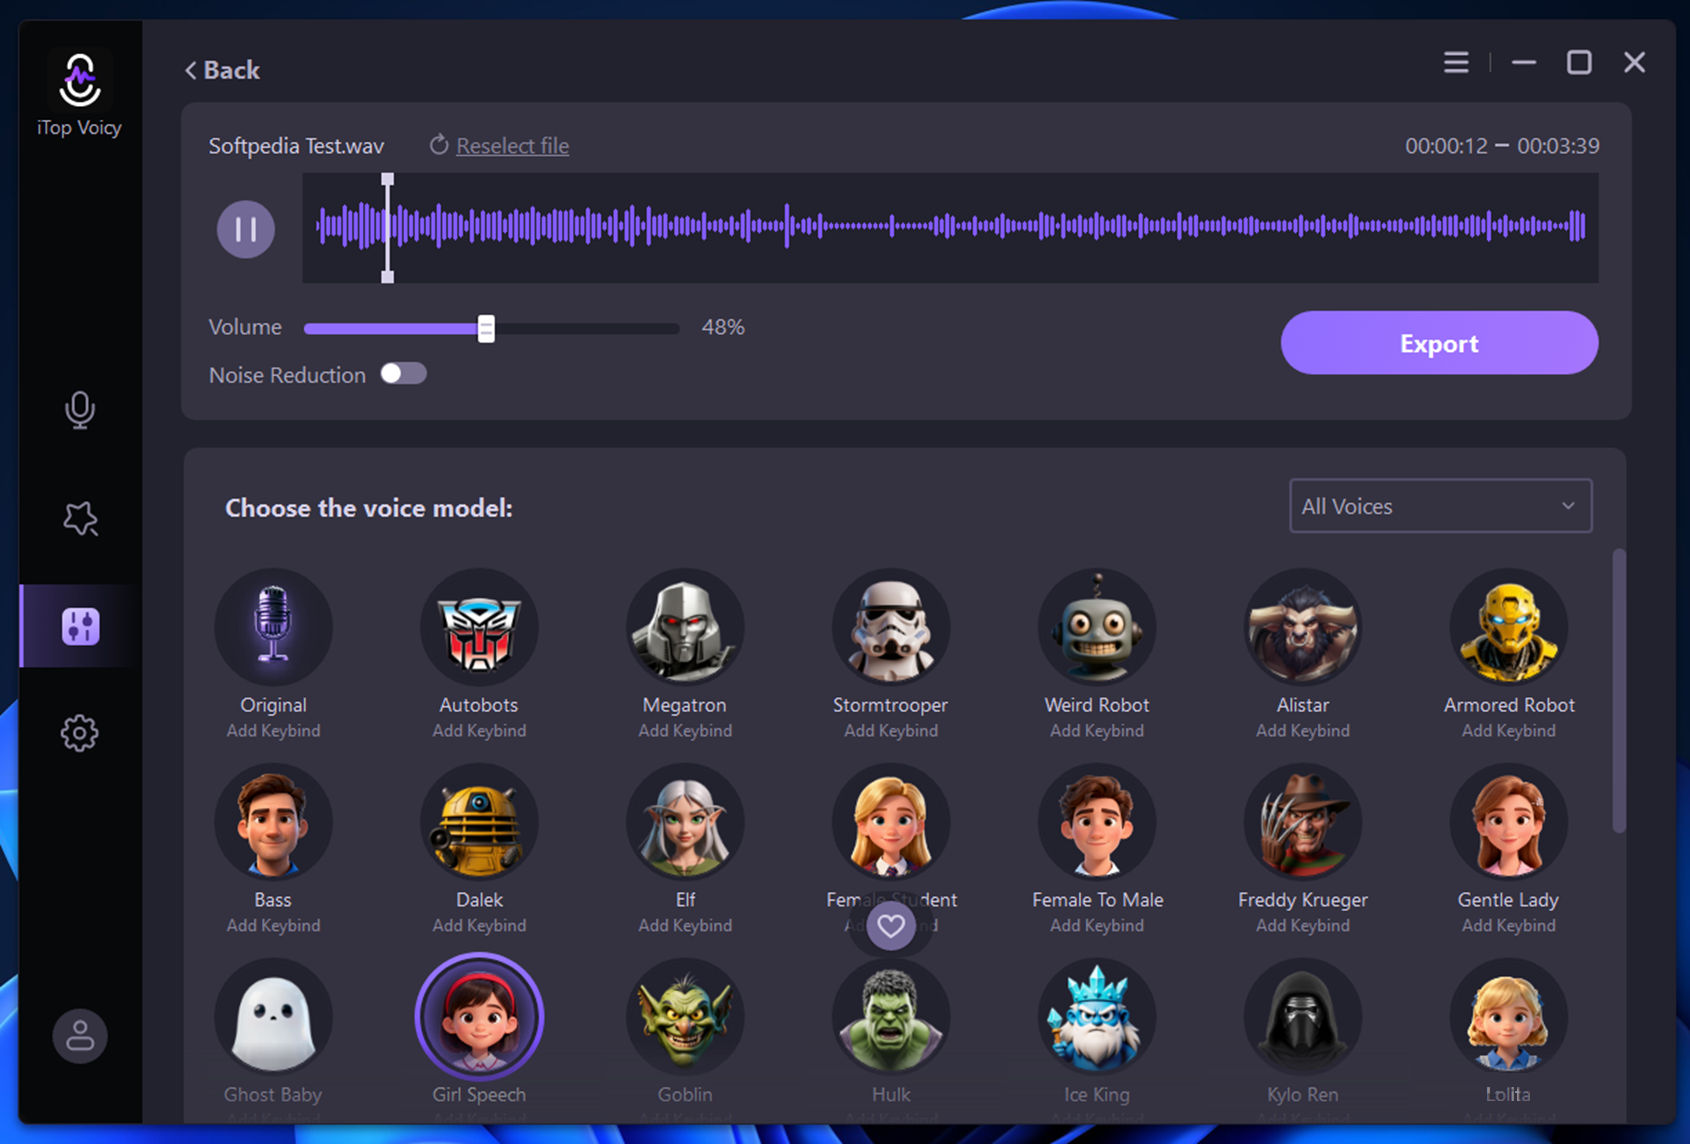Open the microphone voice changer tab
This screenshot has height=1144, width=1690.
pyautogui.click(x=80, y=409)
